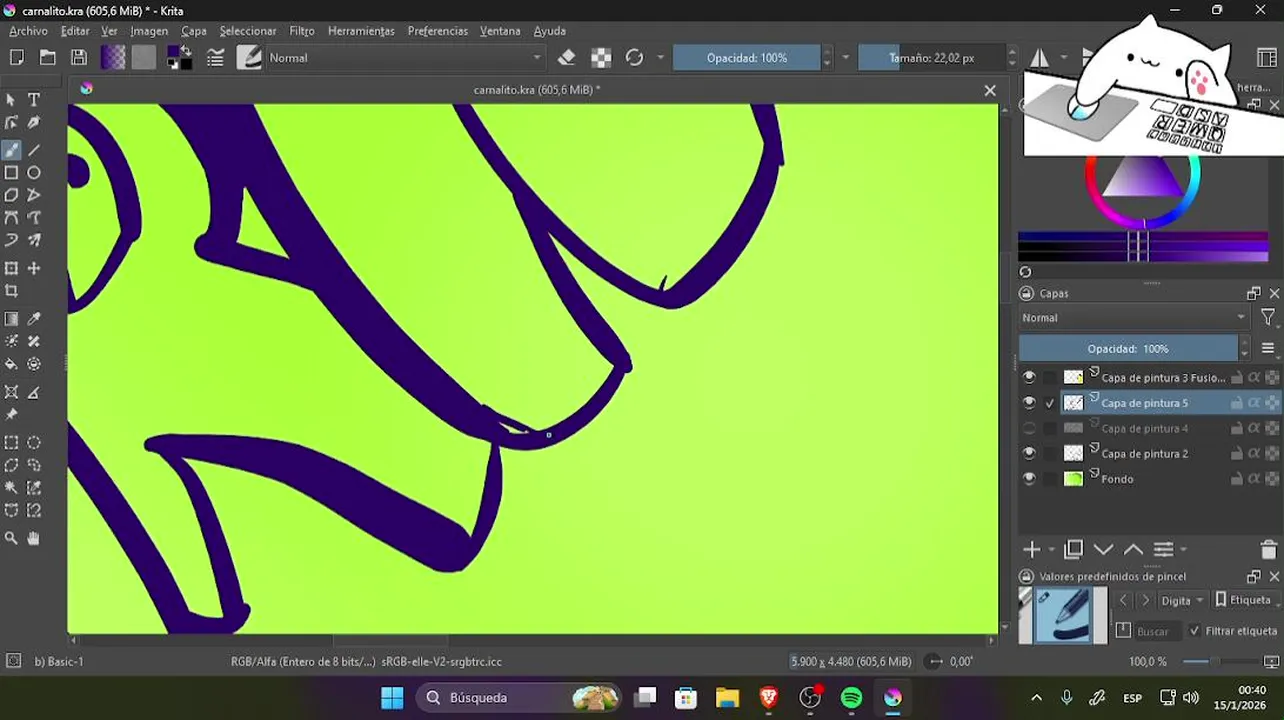Open the layer filter funnel menu

(x=1268, y=317)
